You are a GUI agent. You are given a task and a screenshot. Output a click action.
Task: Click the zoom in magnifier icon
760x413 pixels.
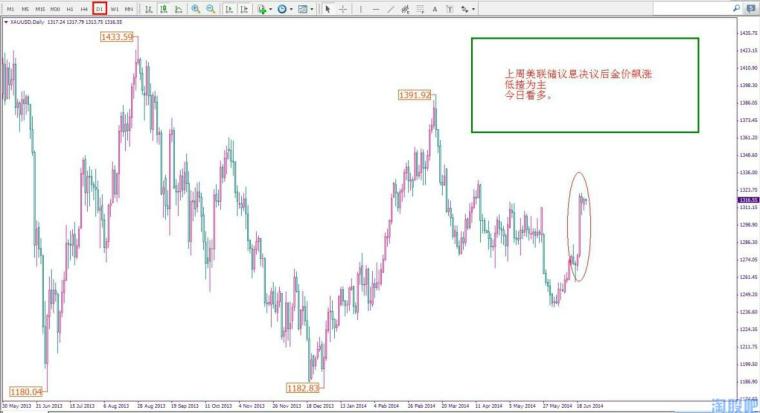(x=195, y=9)
